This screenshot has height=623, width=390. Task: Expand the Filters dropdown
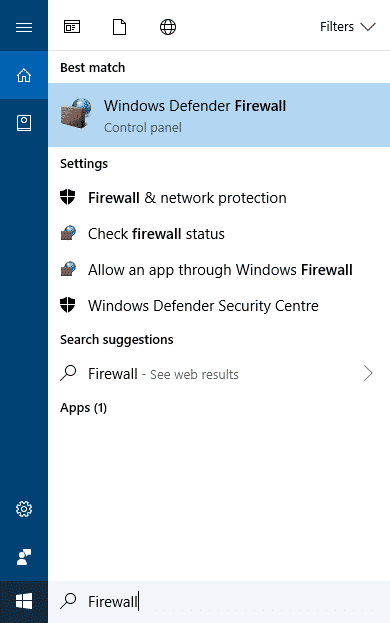[348, 27]
